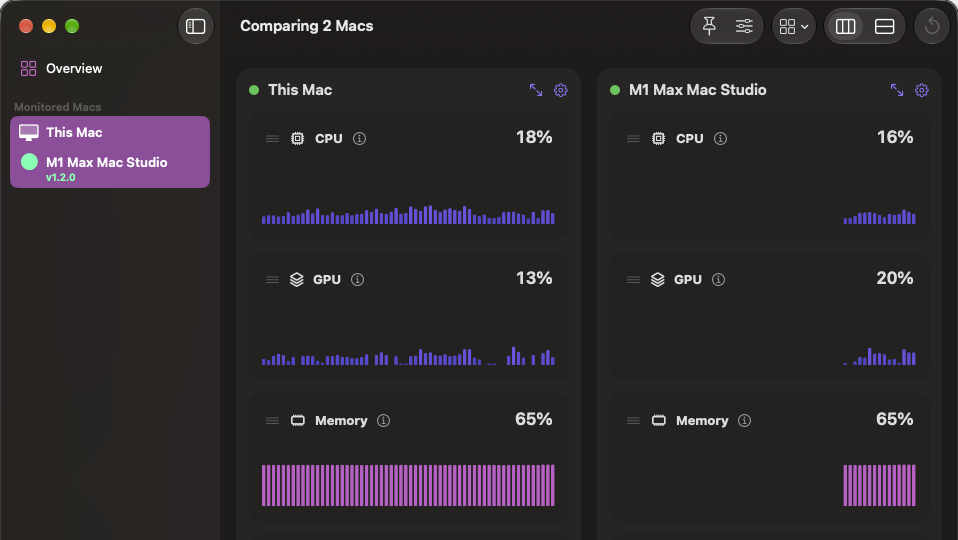Click the Memory icon on This Mac
This screenshot has width=958, height=540.
[x=298, y=421]
